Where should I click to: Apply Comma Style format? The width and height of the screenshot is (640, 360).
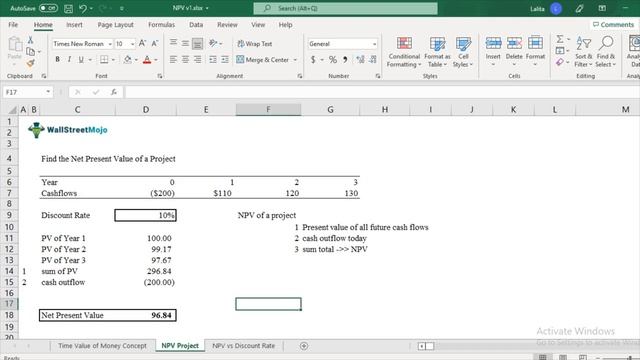pos(345,60)
